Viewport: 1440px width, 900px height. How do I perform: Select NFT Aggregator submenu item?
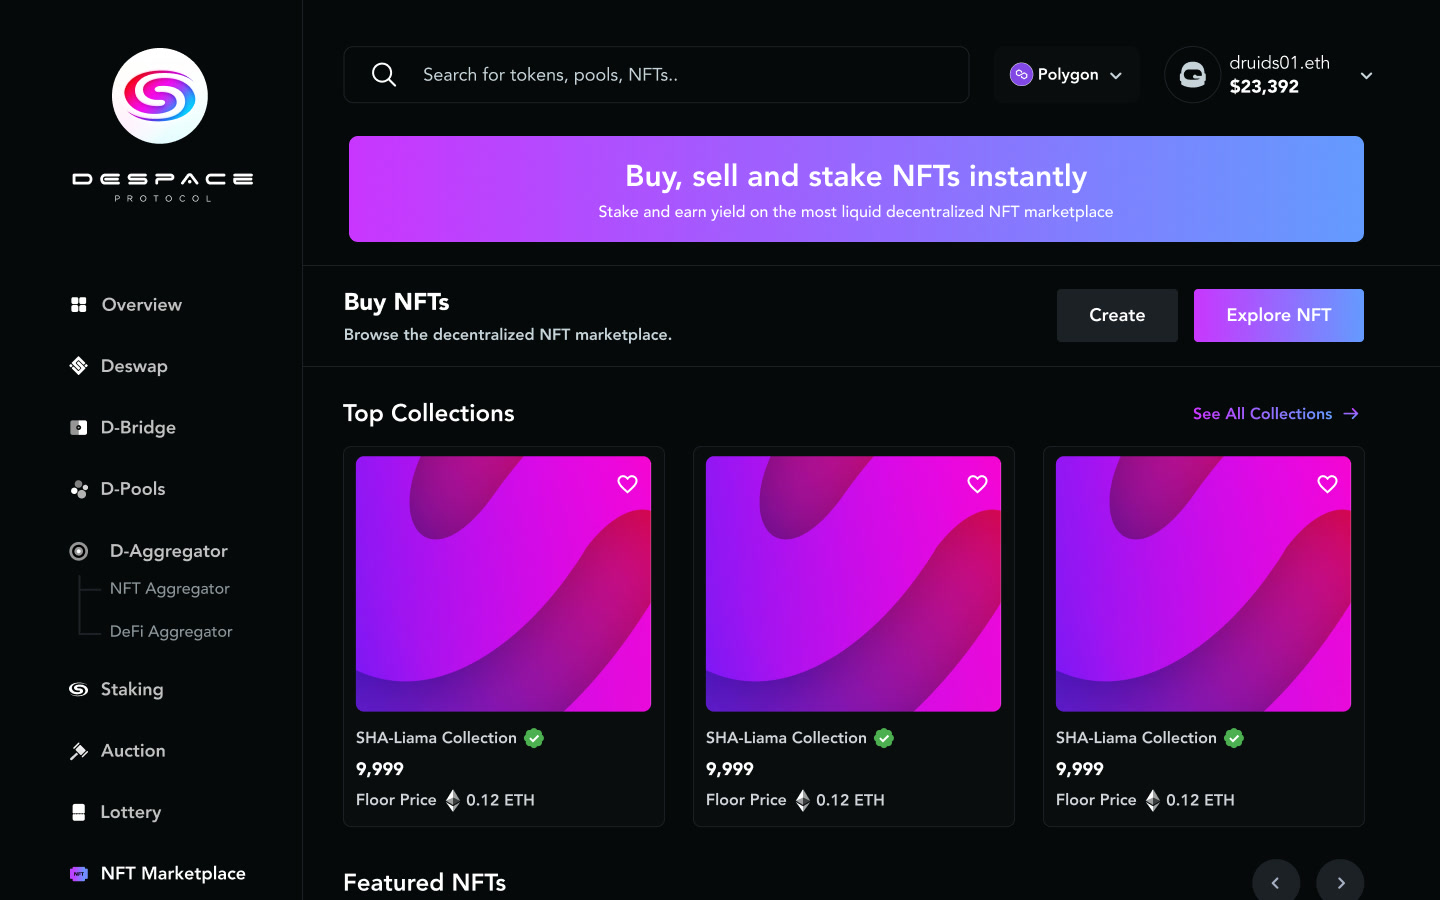coord(170,589)
